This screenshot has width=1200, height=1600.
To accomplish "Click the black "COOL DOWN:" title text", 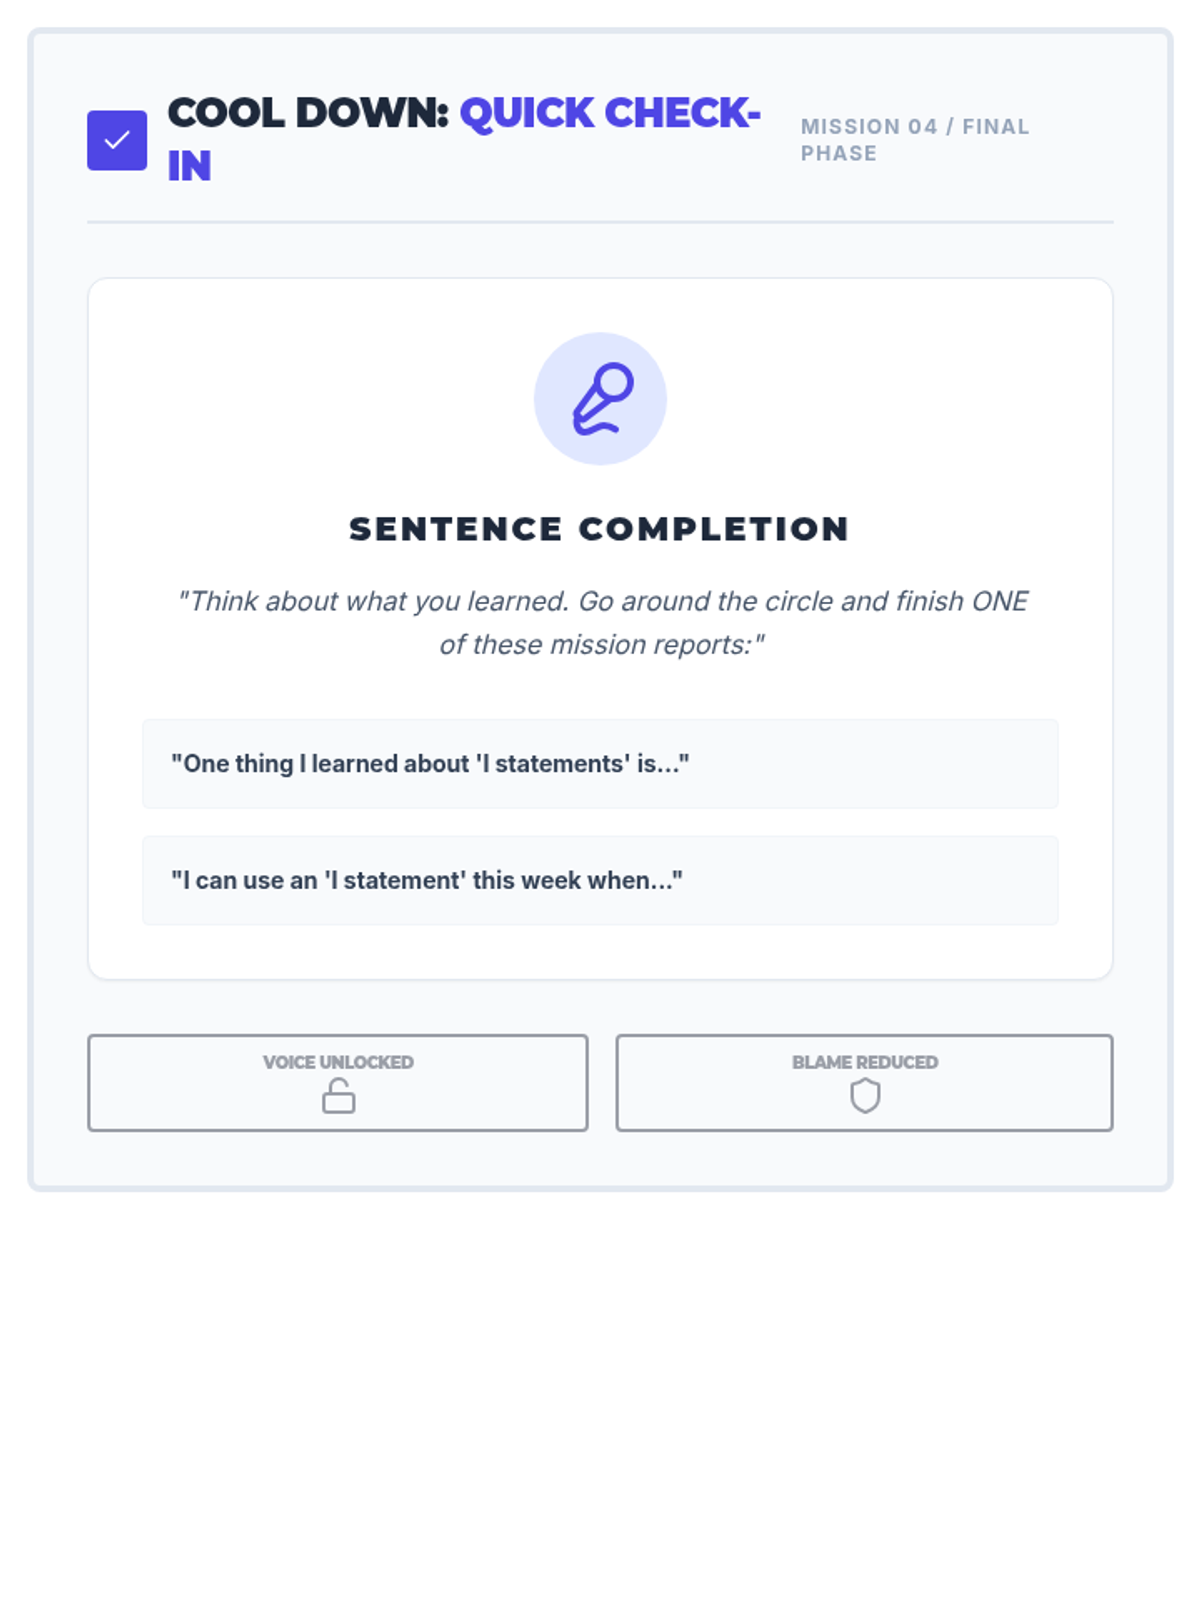I will pos(308,113).
